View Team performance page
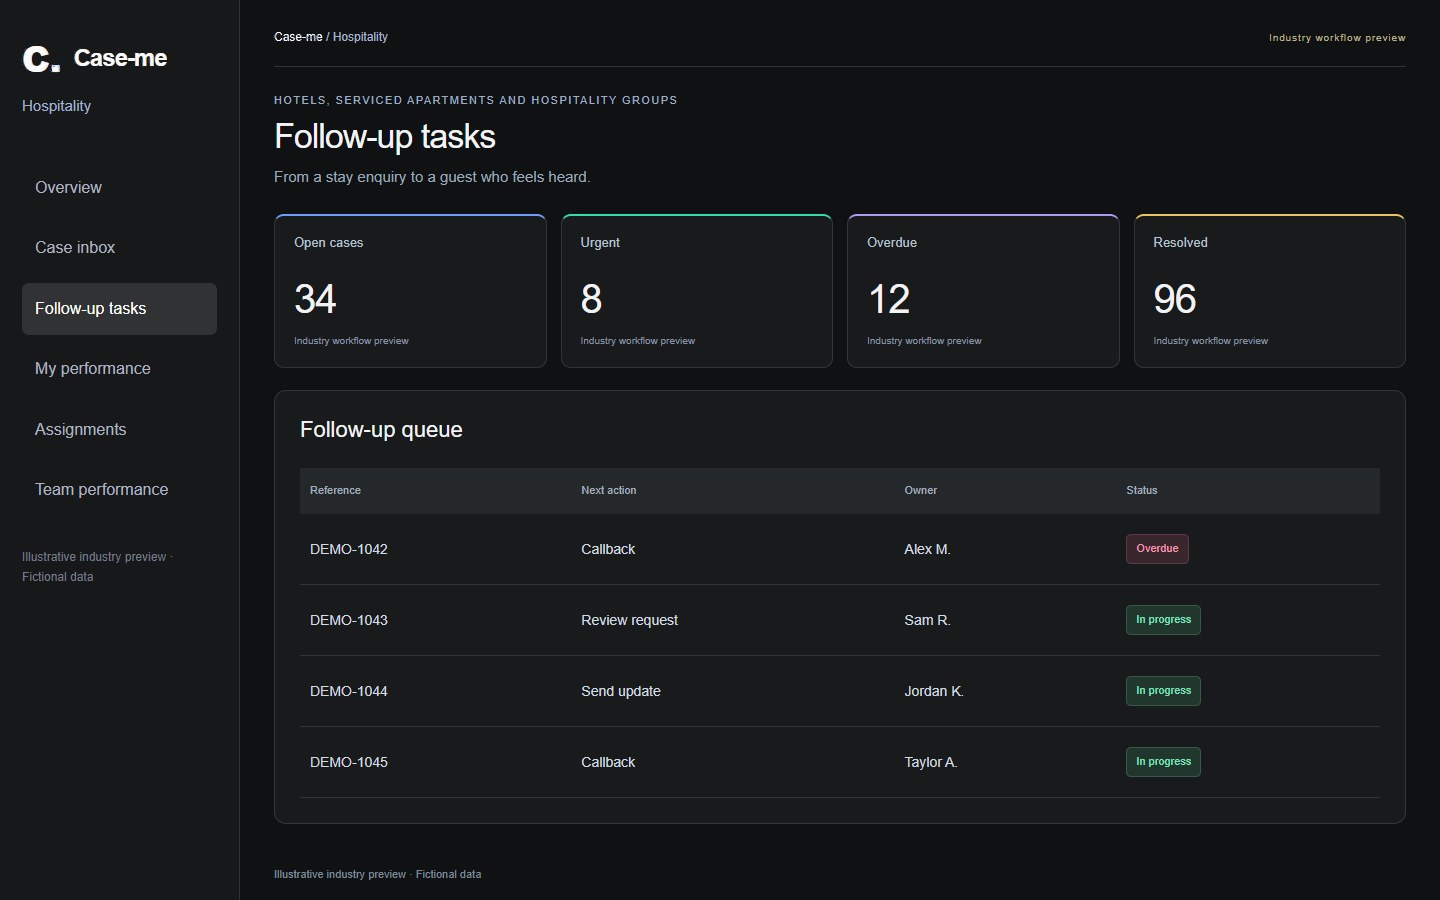 tap(119, 490)
